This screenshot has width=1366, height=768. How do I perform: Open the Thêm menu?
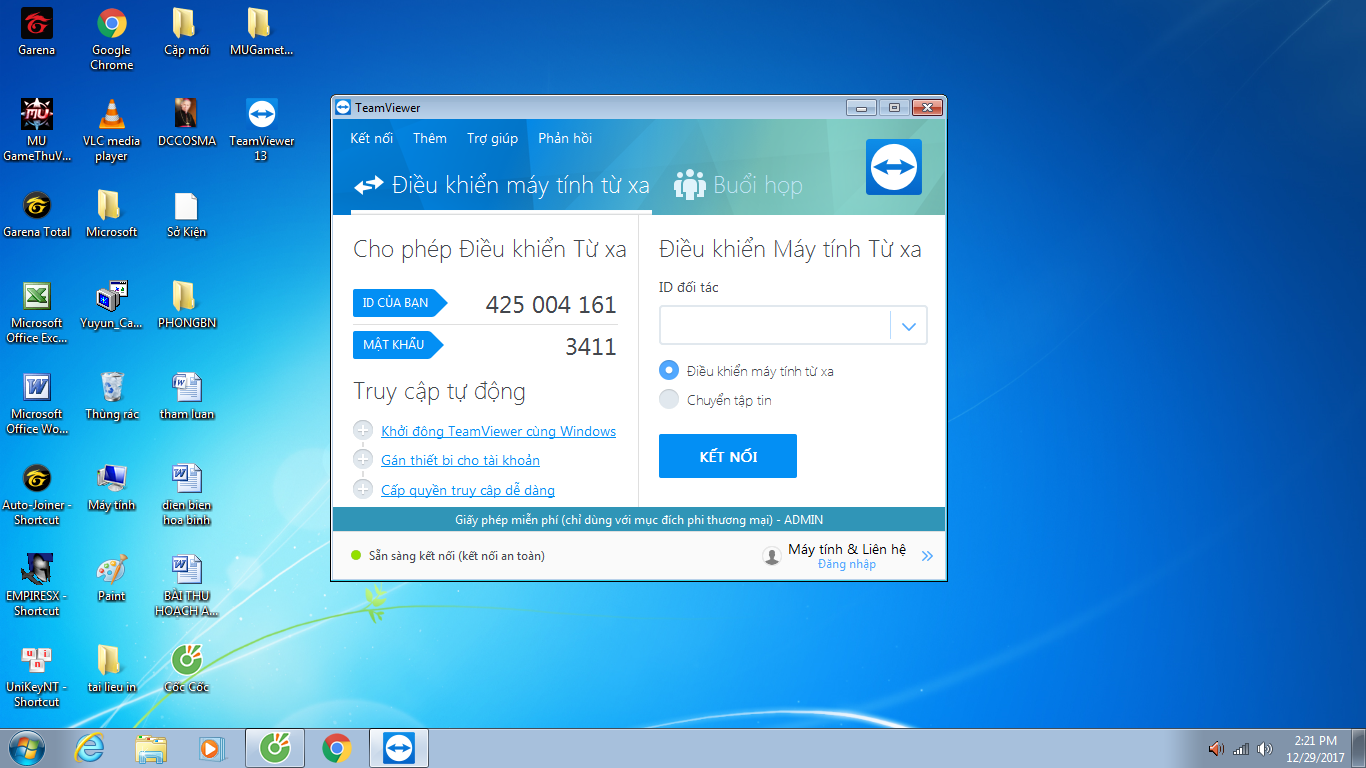(430, 138)
